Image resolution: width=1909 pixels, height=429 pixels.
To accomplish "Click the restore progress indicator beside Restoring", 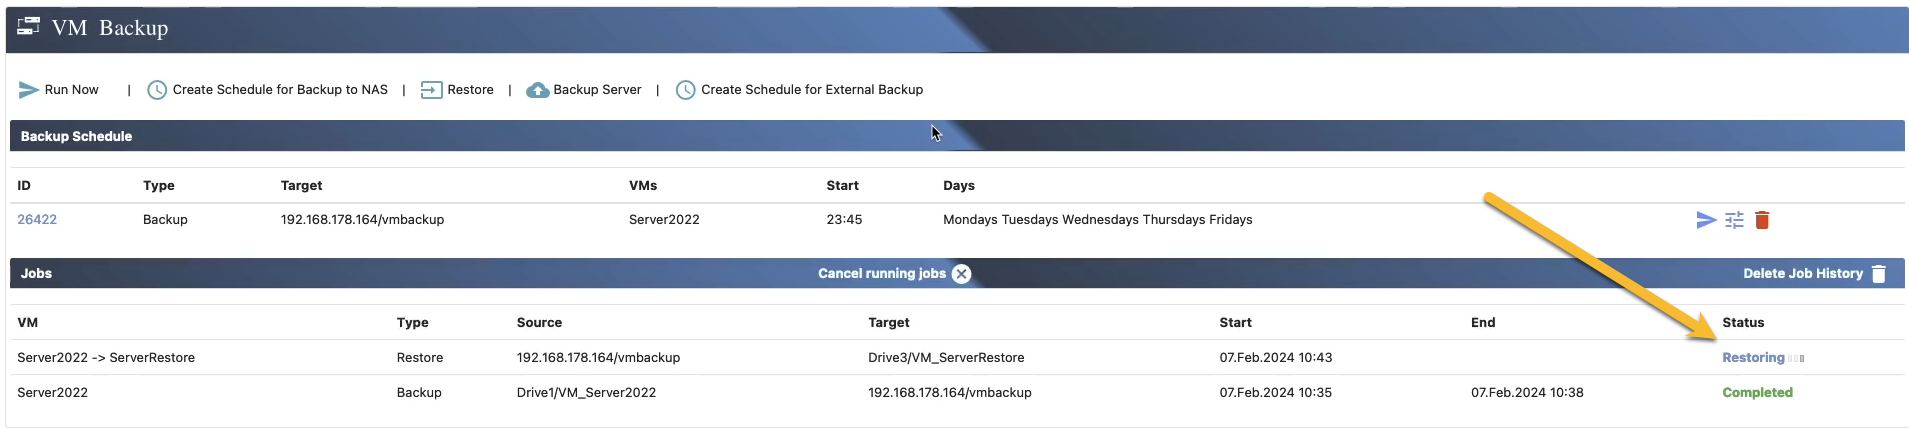I will [x=1797, y=358].
